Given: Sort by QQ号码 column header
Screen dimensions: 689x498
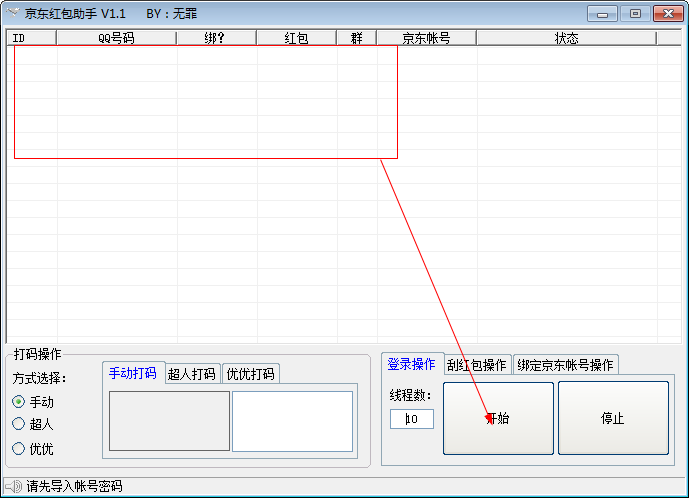Looking at the screenshot, I should click(116, 38).
